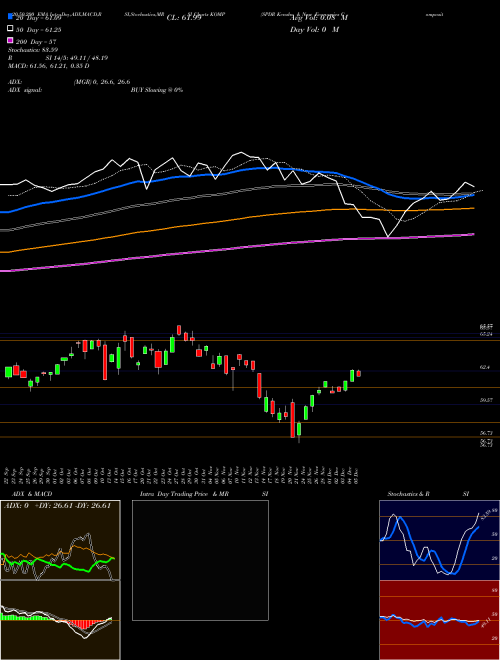
Task: Click the last red candlestick on the chart
Action: (x=359, y=373)
